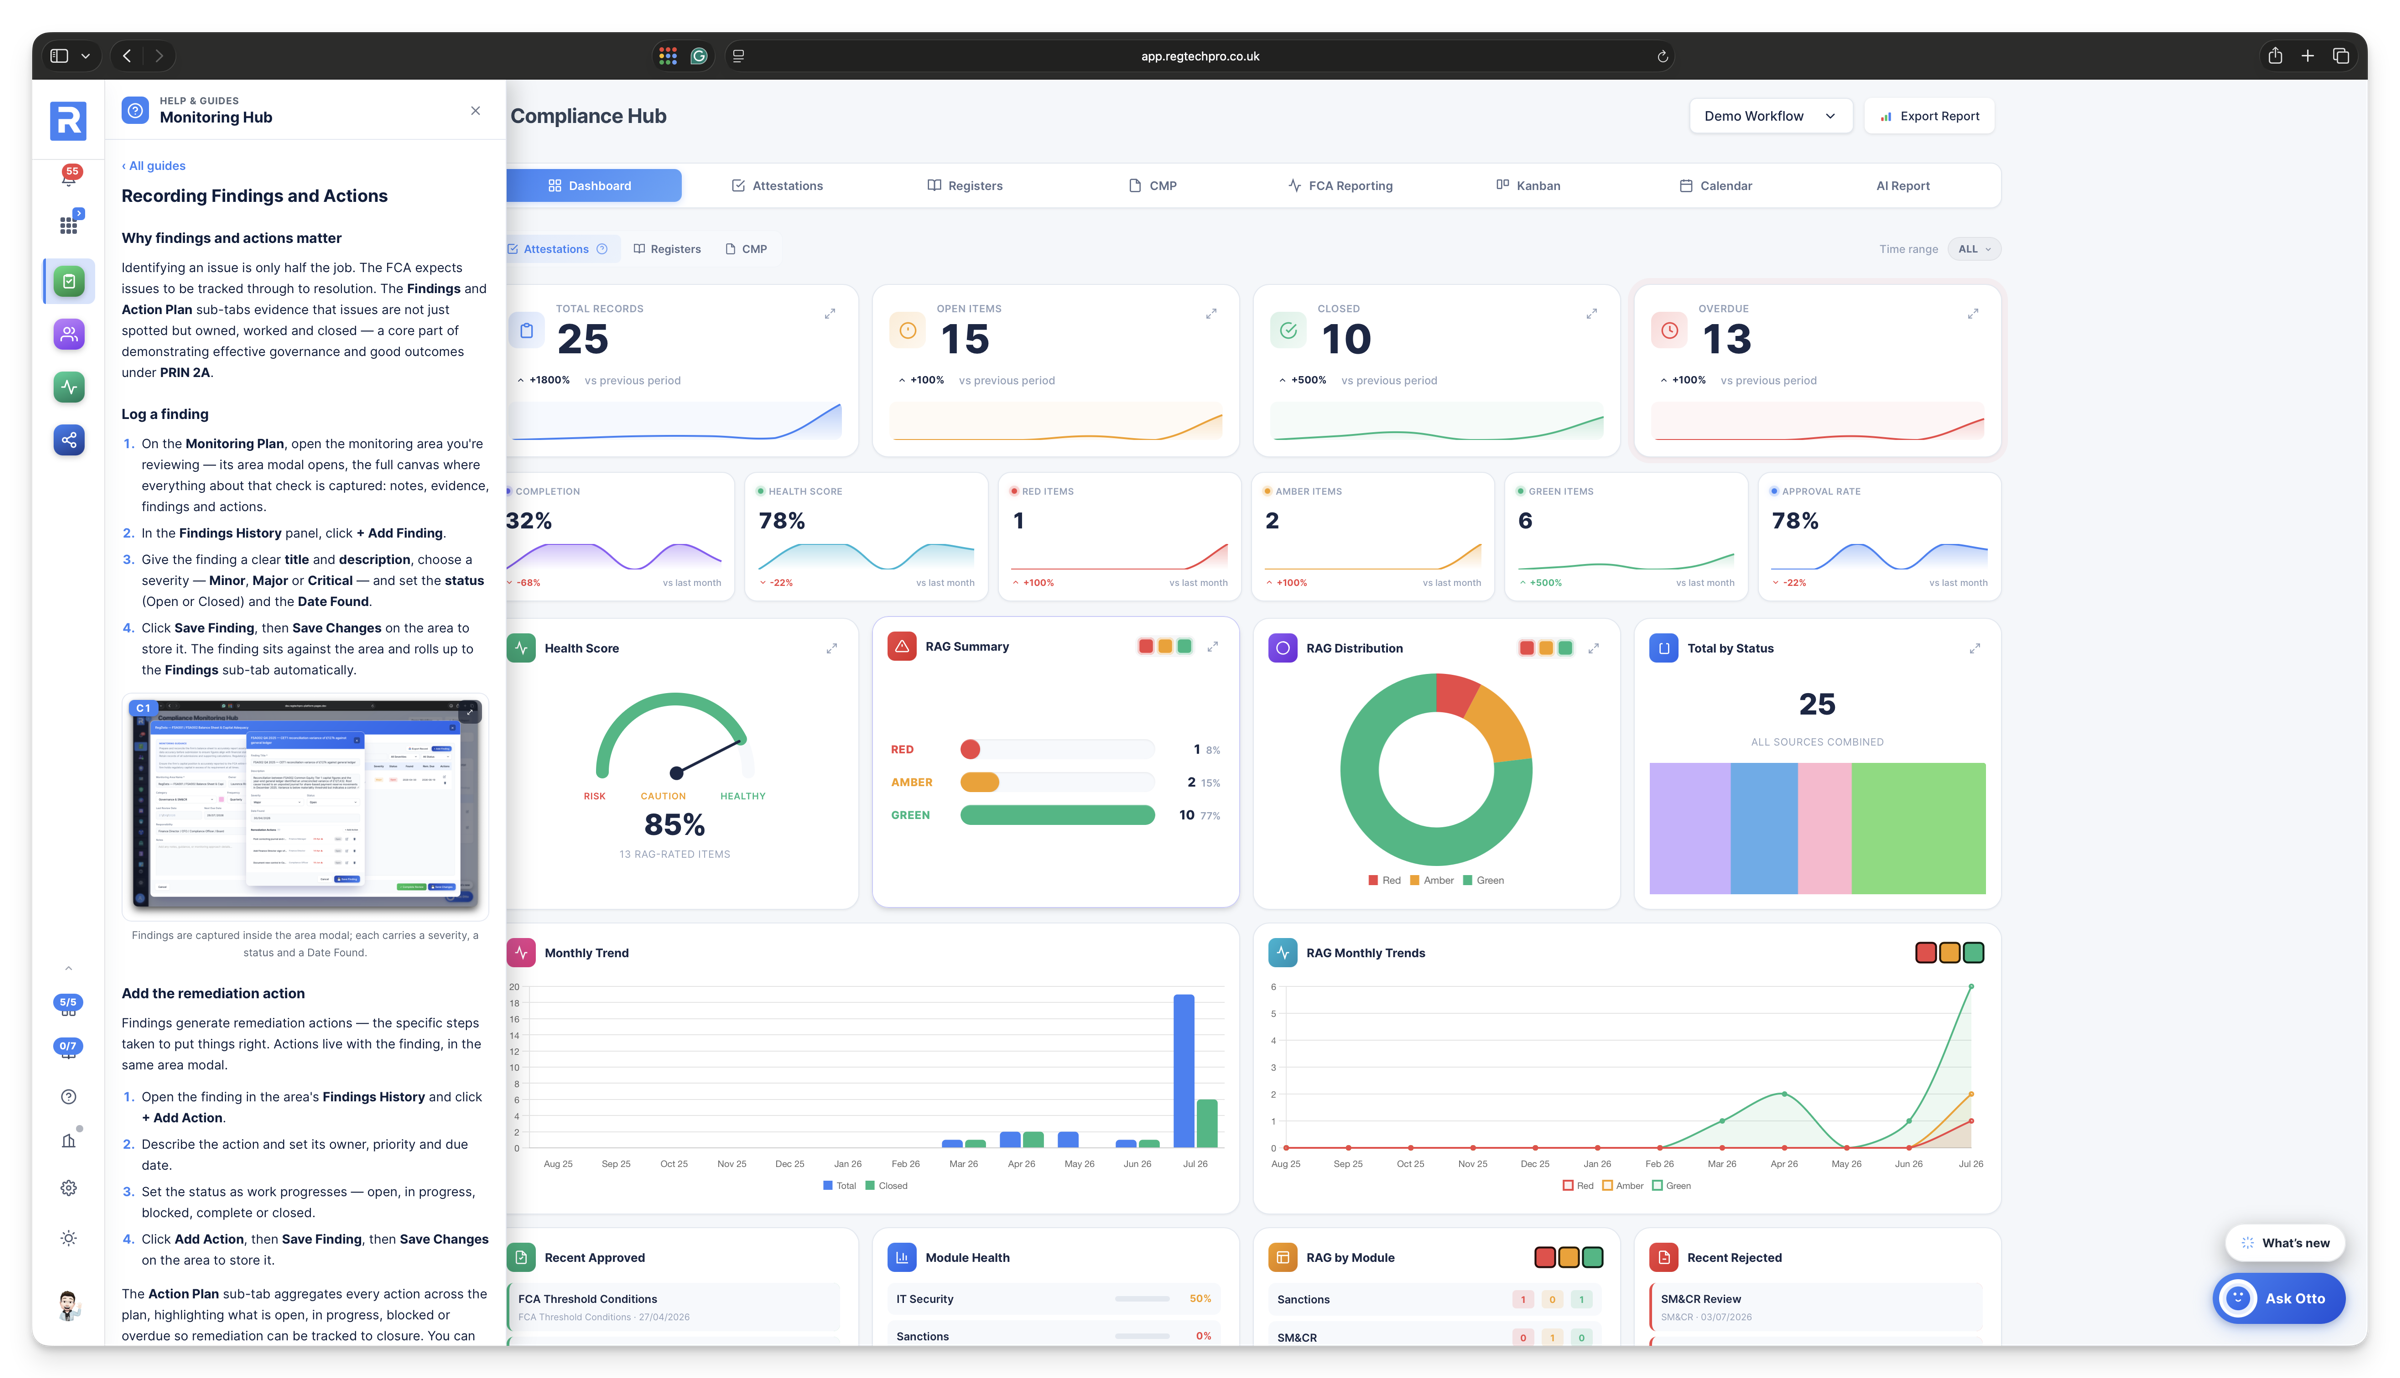The width and height of the screenshot is (2400, 1378).
Task: Open the Demo Workflow dropdown
Action: 1770,116
